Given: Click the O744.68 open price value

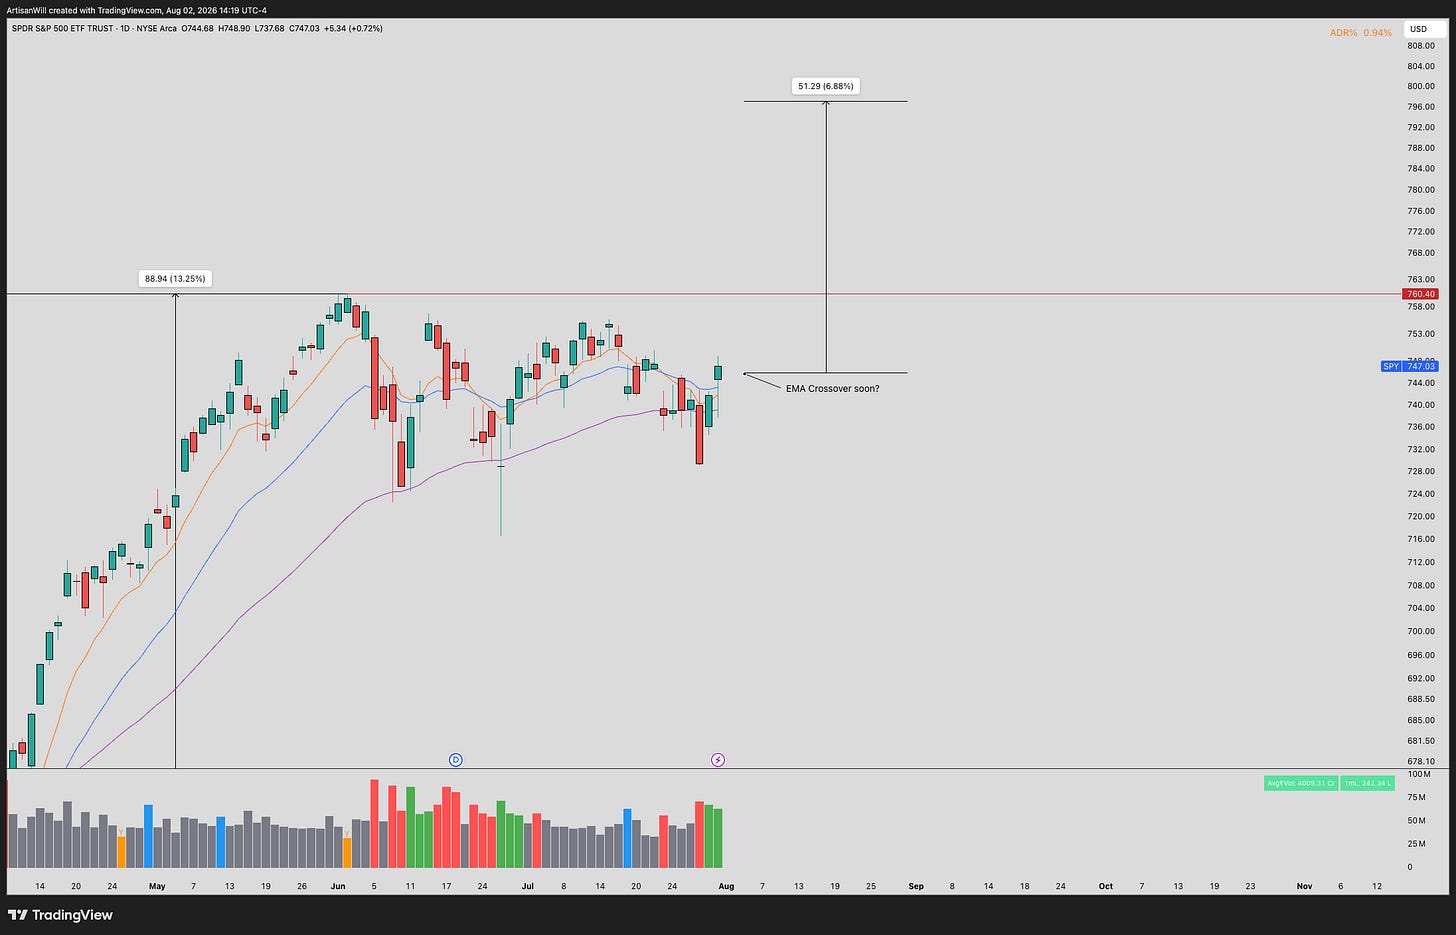Looking at the screenshot, I should pyautogui.click(x=200, y=28).
